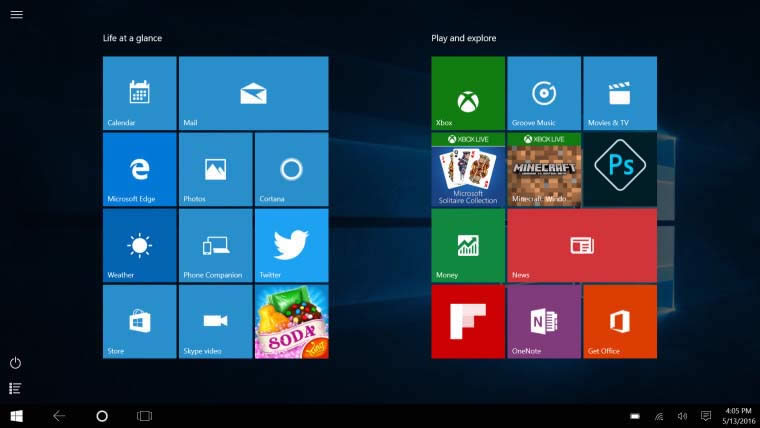Image resolution: width=760 pixels, height=428 pixels.
Task: Launch OneNote tile
Action: point(543,321)
